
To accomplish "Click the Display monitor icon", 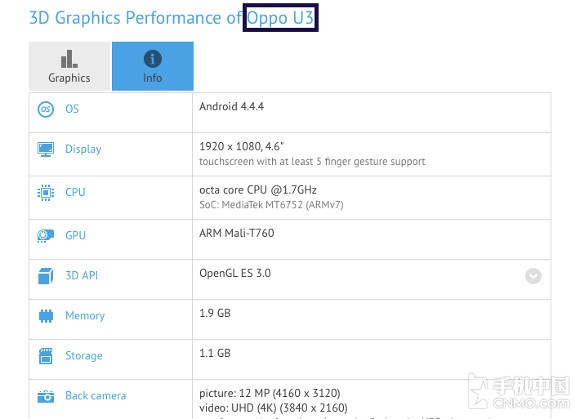I will point(45,149).
